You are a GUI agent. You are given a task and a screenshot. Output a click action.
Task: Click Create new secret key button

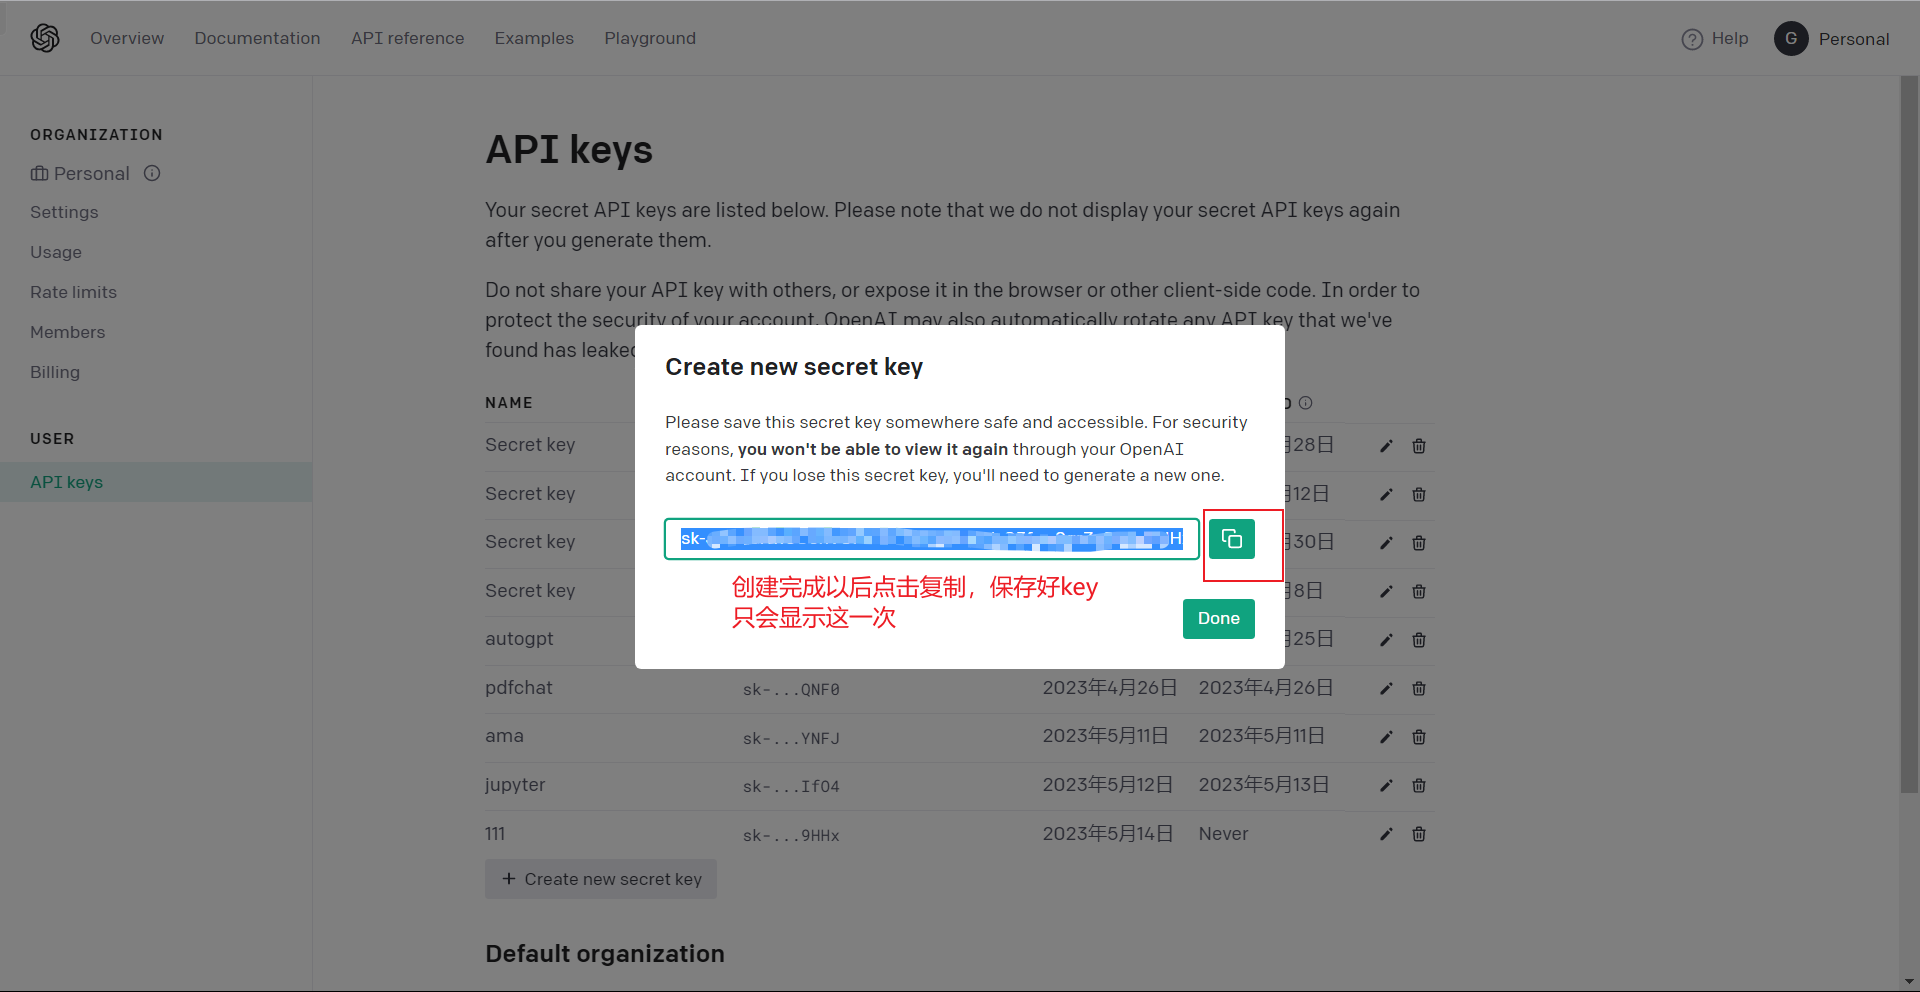(601, 879)
